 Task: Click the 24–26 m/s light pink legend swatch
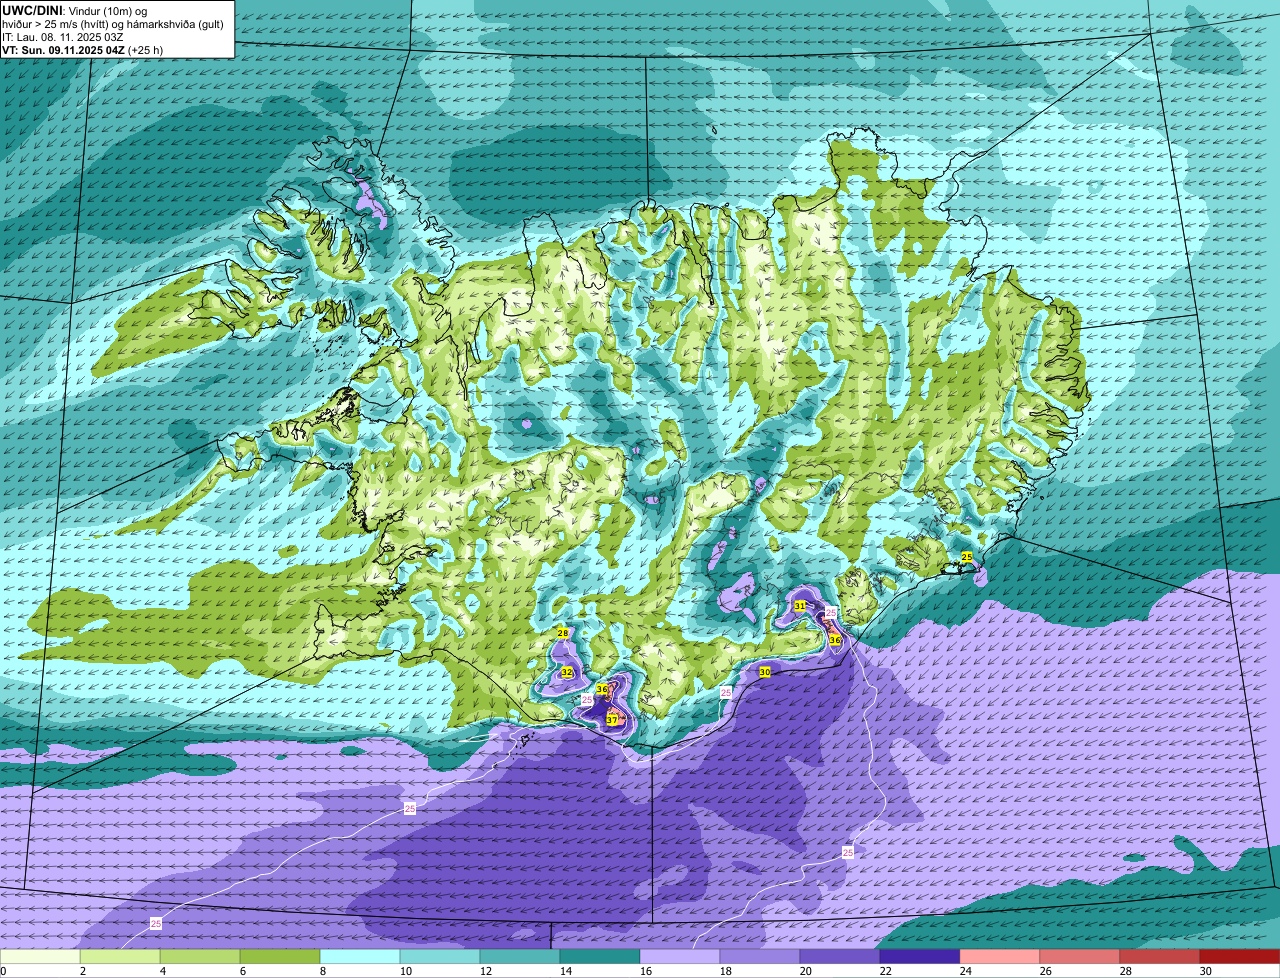pos(1000,956)
